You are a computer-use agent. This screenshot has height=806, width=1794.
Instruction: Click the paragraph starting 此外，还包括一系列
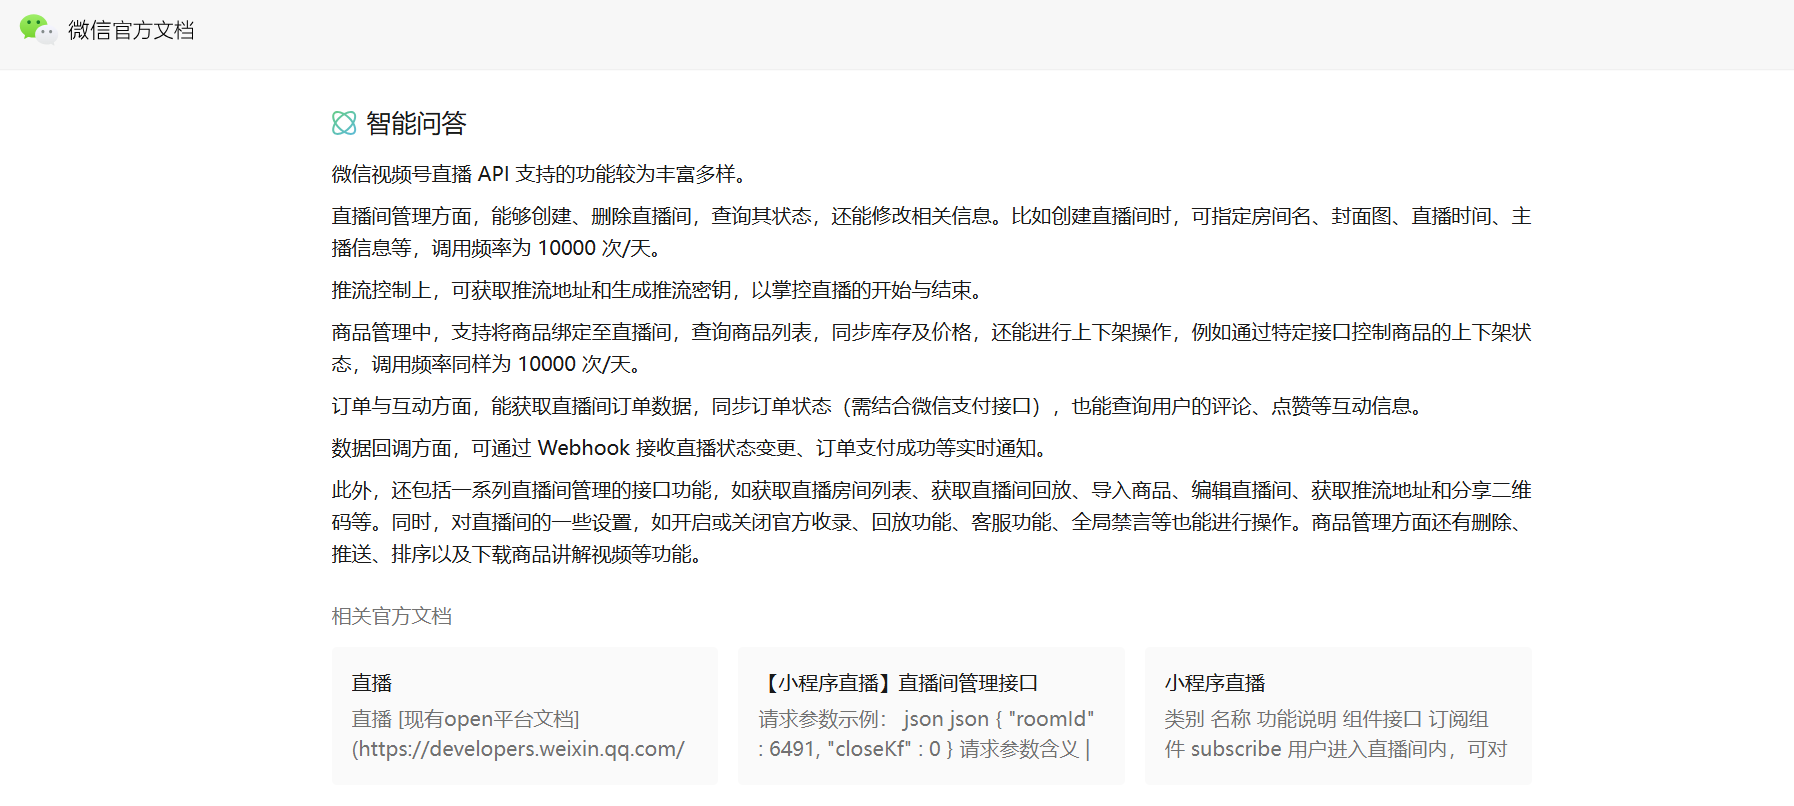pos(932,522)
